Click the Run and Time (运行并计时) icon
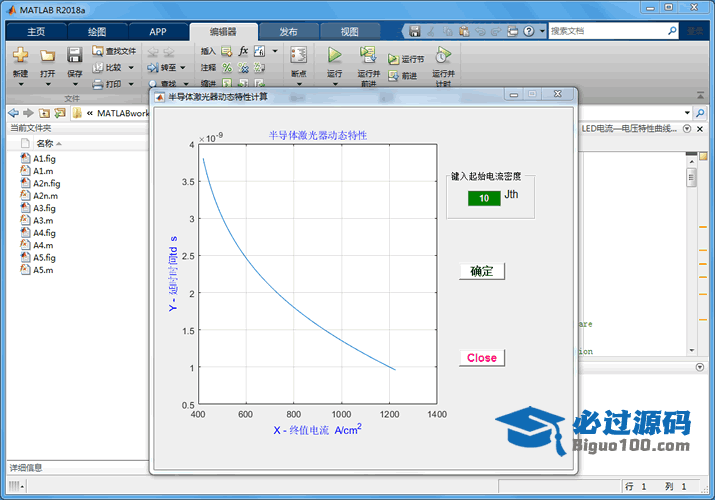Image resolution: width=715 pixels, height=500 pixels. (443, 55)
